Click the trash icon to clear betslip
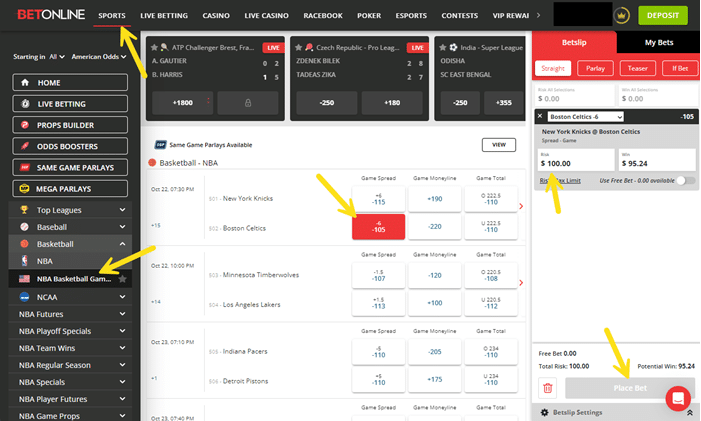Screen dimensions: 701x421 click(548, 388)
